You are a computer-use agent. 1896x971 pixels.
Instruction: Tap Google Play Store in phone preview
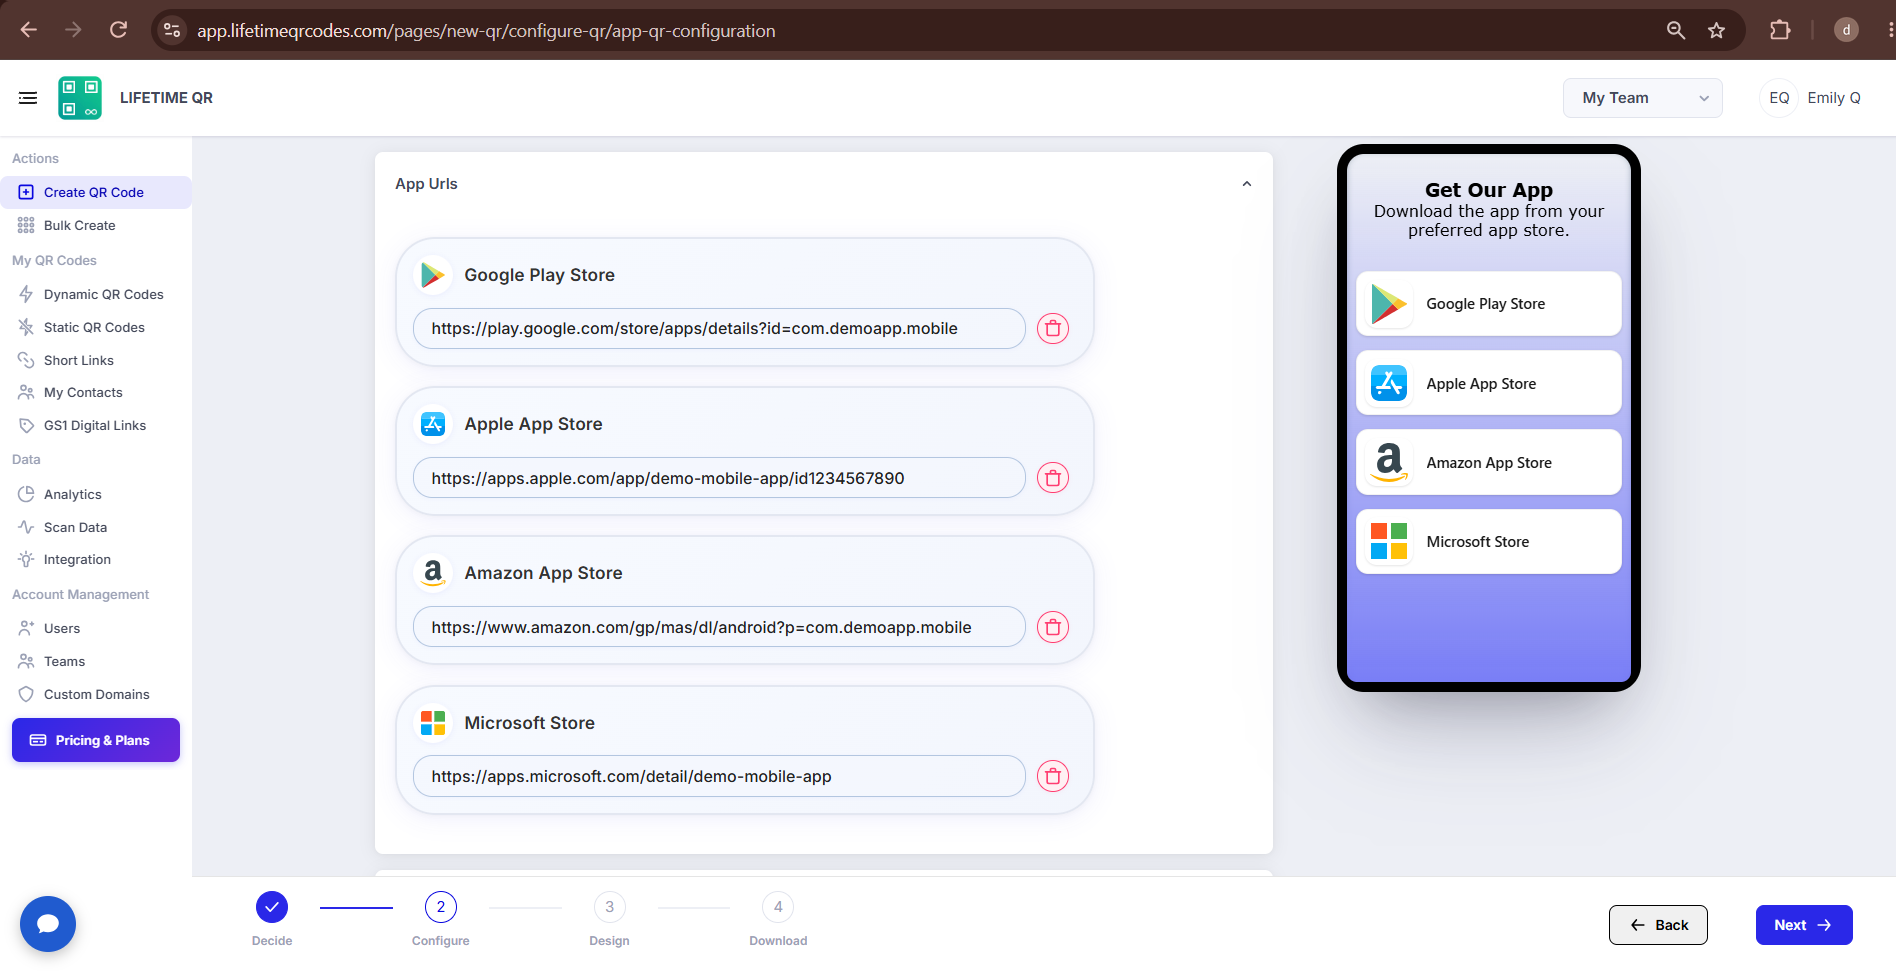point(1488,304)
